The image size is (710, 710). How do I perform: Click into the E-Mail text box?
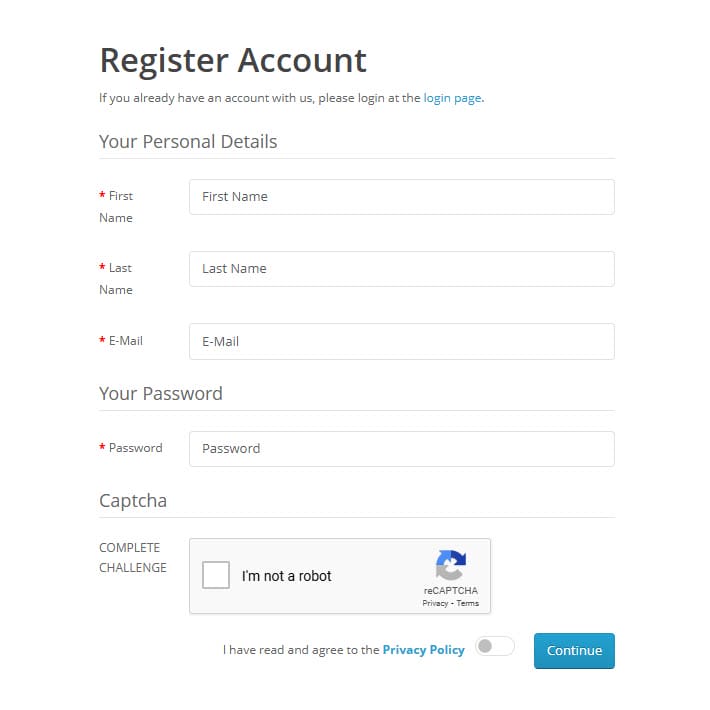coord(402,341)
